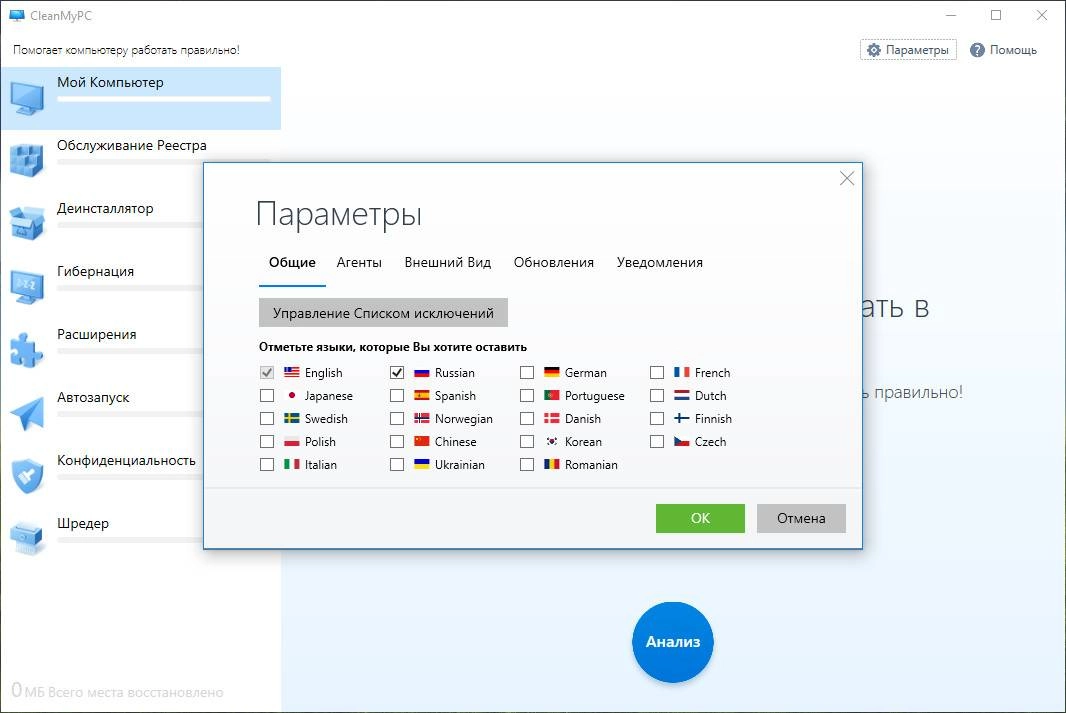The width and height of the screenshot is (1066, 713).
Task: Open Гибернация section label
Action: pyautogui.click(x=96, y=272)
